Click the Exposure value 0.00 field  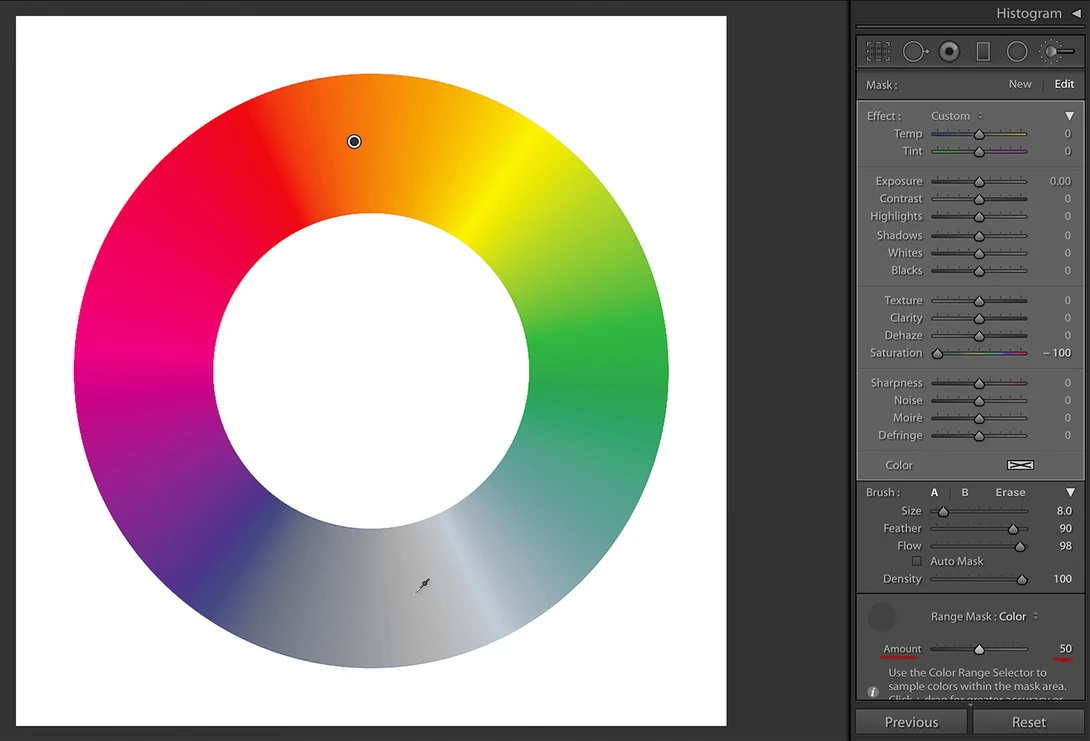click(x=1060, y=181)
